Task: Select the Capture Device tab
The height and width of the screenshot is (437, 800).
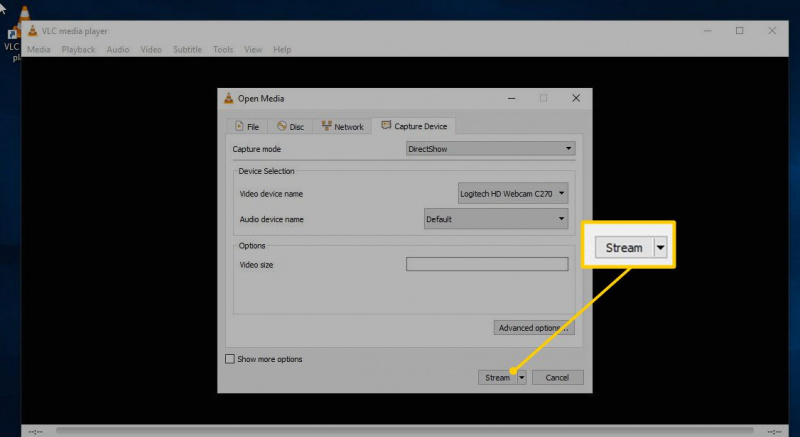Action: point(414,126)
